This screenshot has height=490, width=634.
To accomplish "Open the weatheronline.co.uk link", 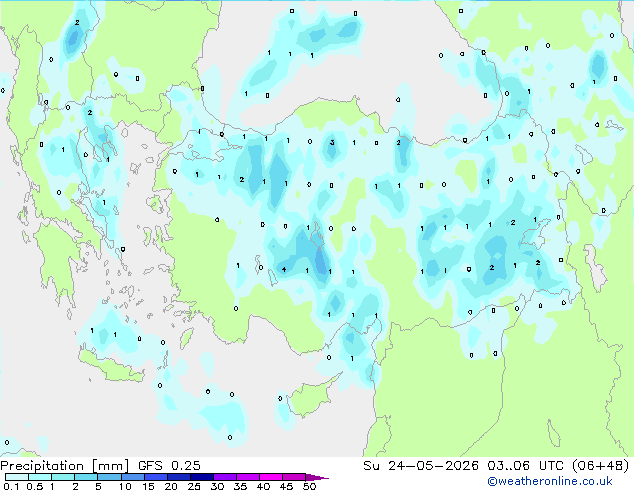I will pos(550,481).
